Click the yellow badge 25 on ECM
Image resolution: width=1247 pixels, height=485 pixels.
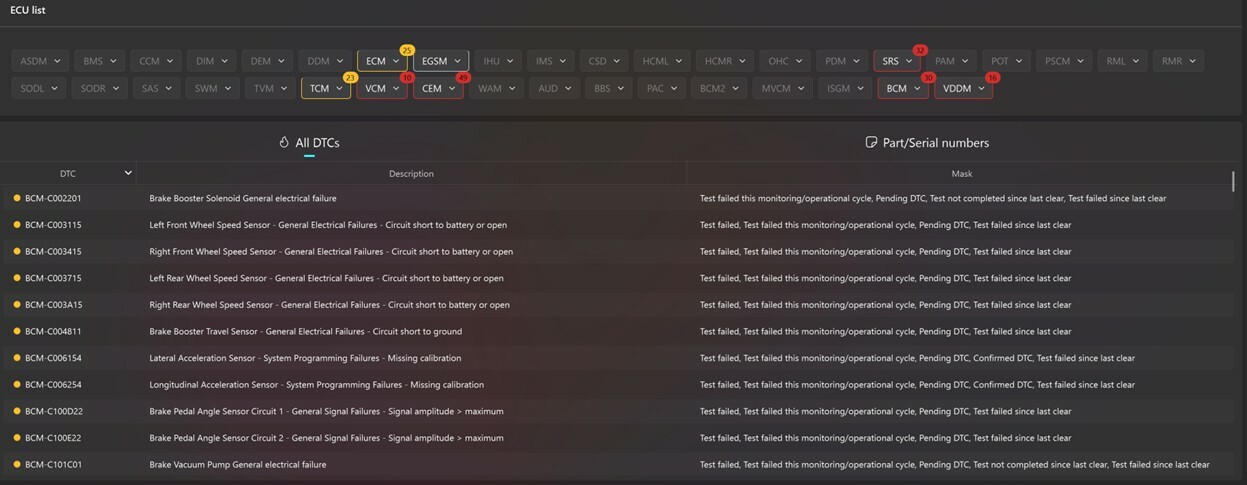pyautogui.click(x=407, y=50)
